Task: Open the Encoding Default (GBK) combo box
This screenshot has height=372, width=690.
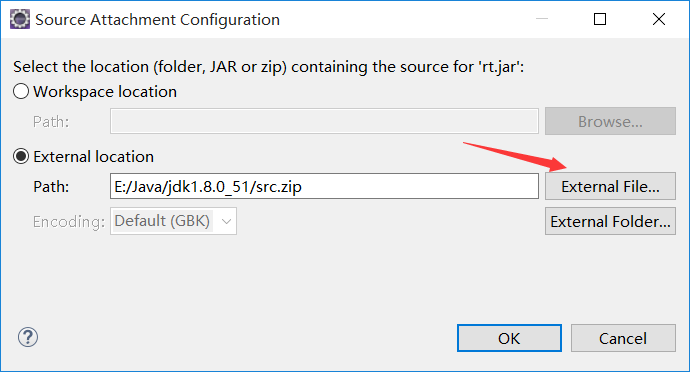Action: pos(173,221)
